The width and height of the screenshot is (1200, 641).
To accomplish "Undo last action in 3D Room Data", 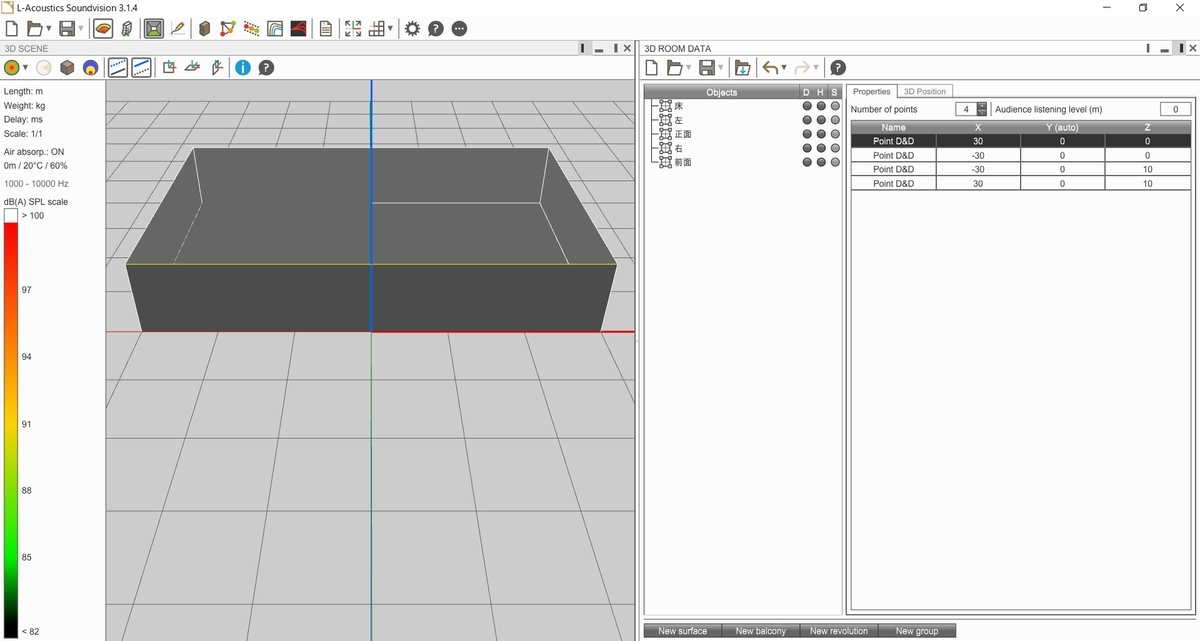I will (770, 68).
